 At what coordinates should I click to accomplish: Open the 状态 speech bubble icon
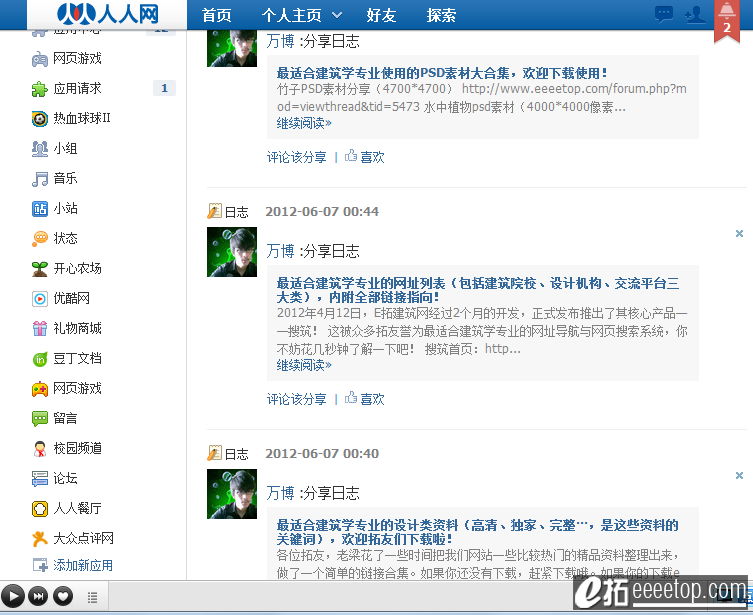click(x=40, y=239)
